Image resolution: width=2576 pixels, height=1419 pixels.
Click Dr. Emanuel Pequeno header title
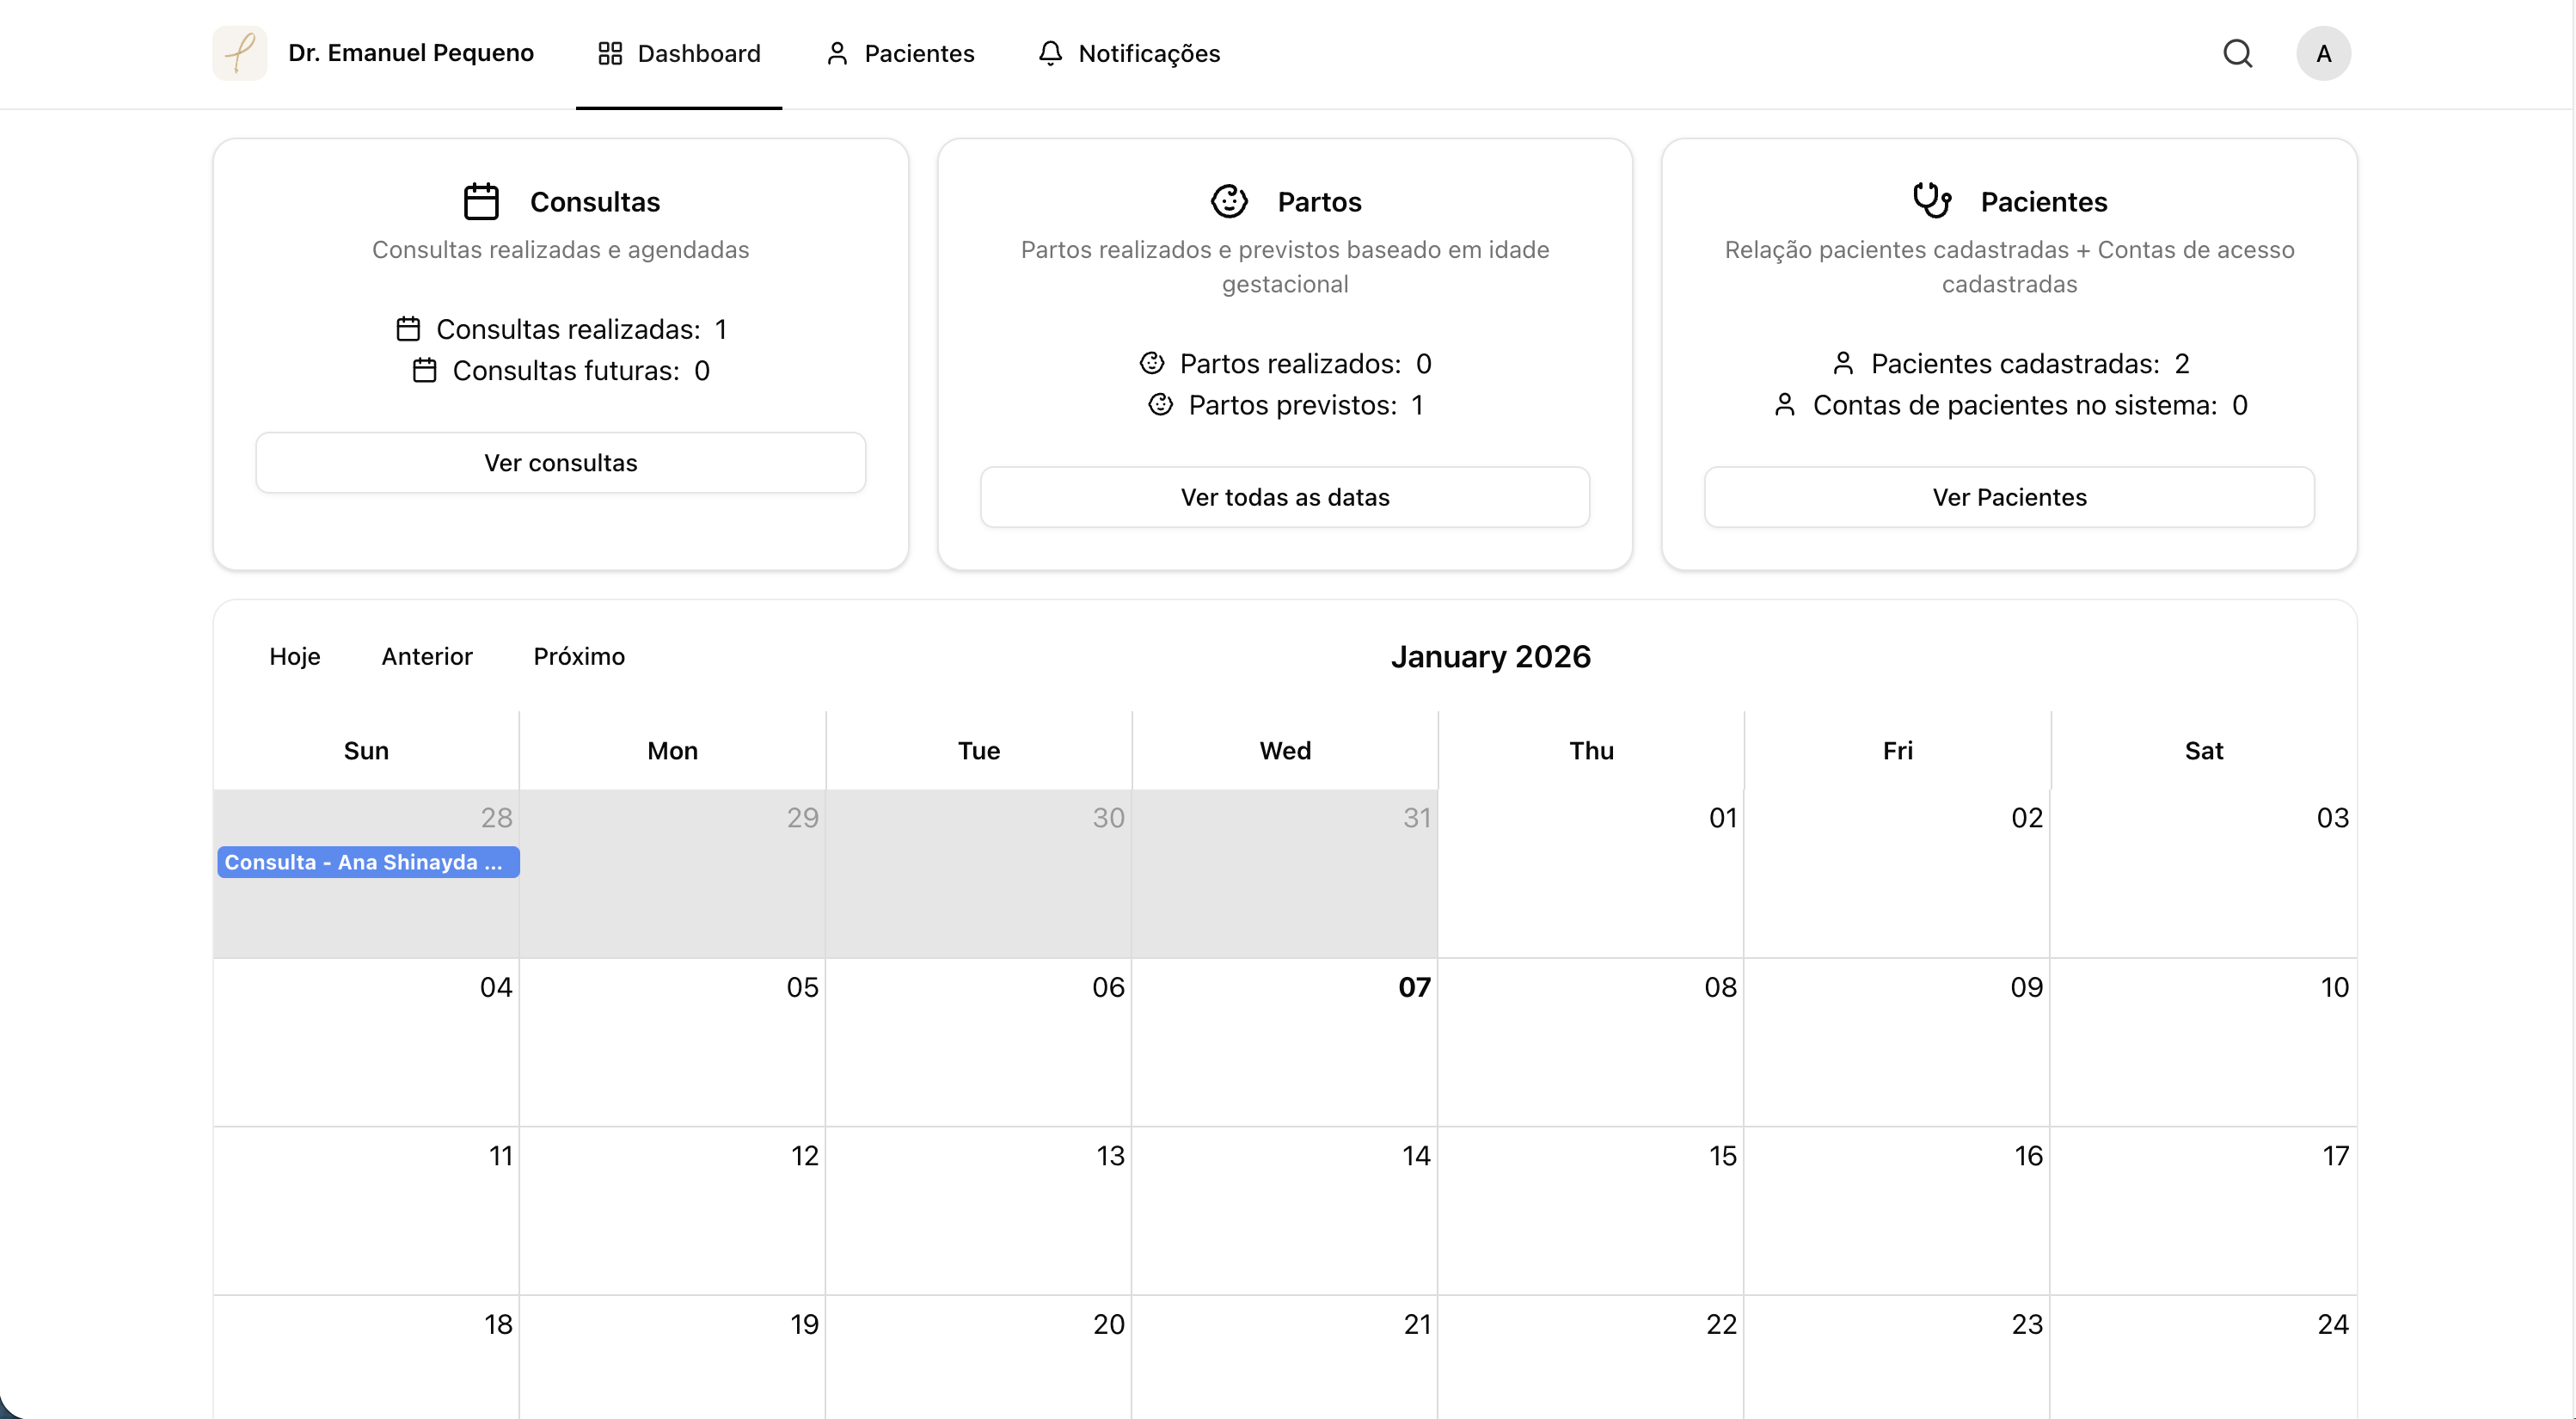[411, 53]
